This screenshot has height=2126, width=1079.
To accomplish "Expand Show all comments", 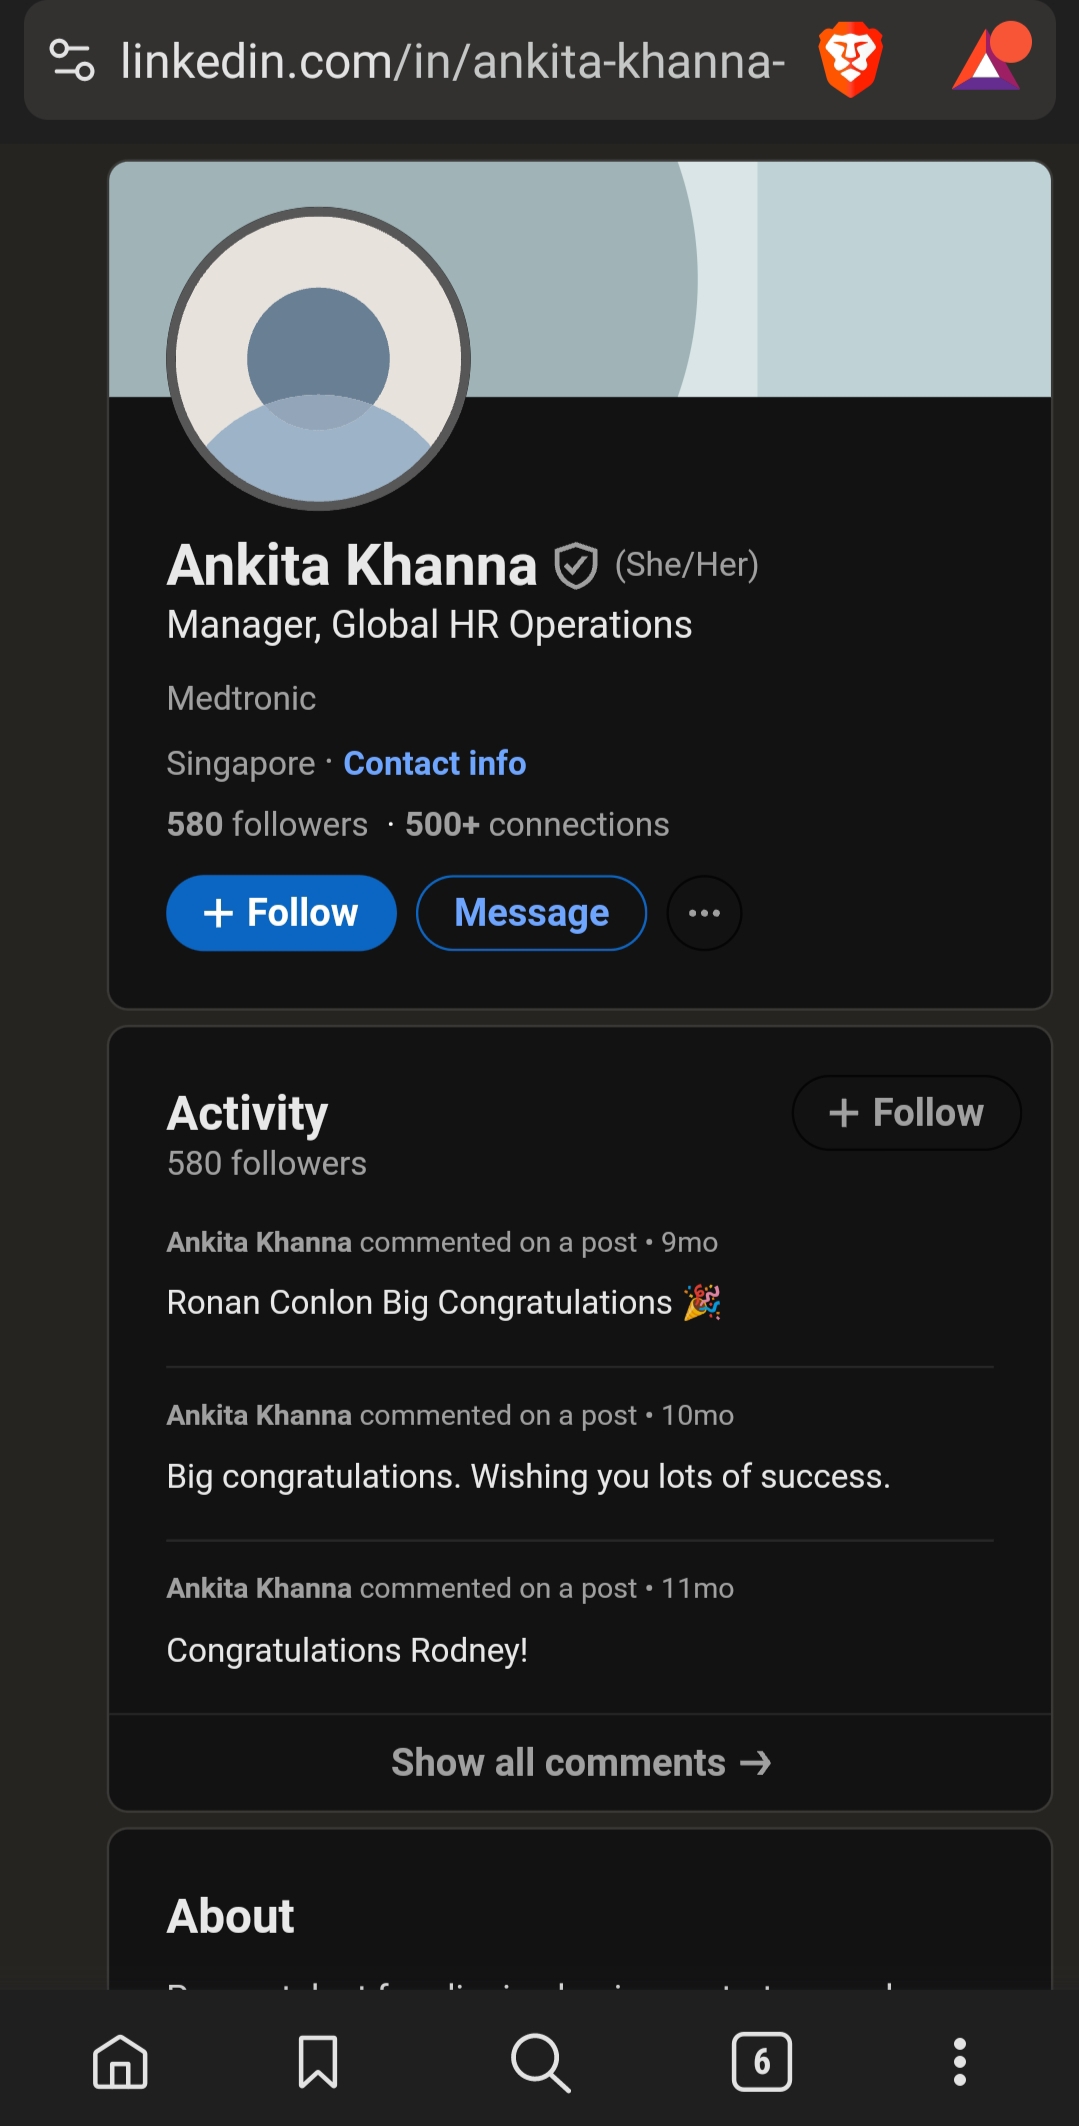I will click(x=580, y=1762).
